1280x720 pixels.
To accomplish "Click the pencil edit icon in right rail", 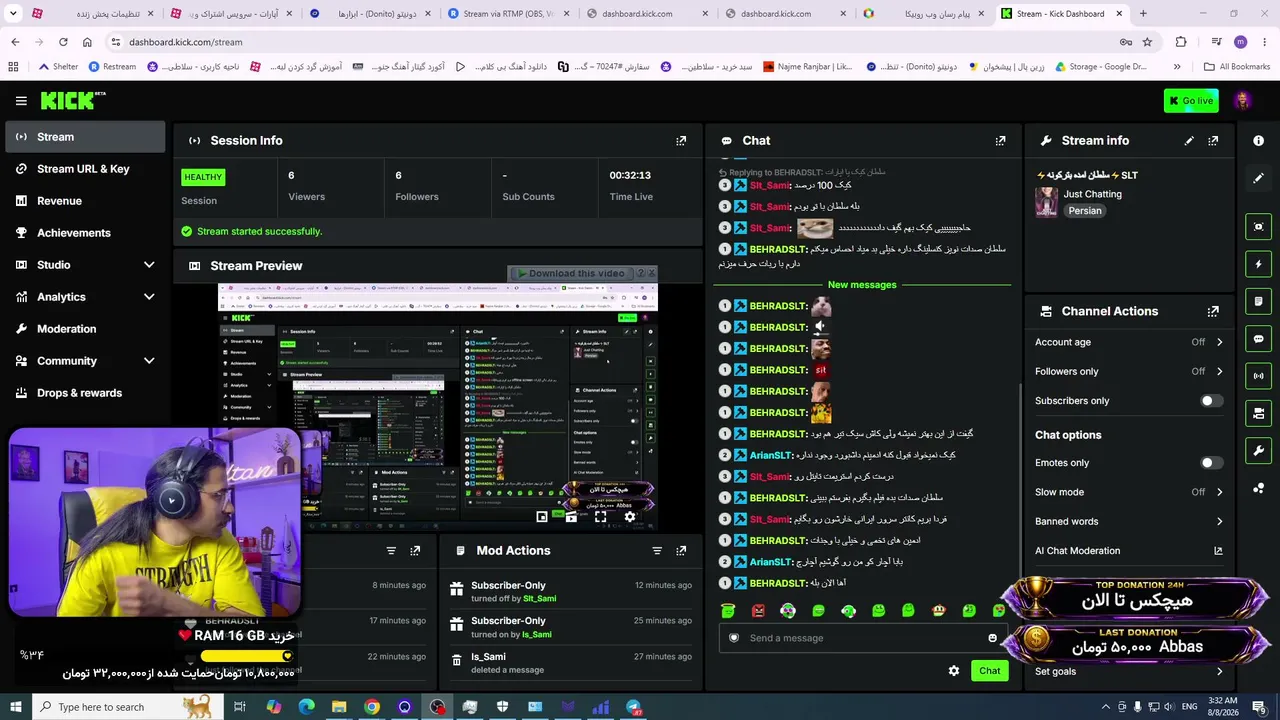I will [1259, 178].
